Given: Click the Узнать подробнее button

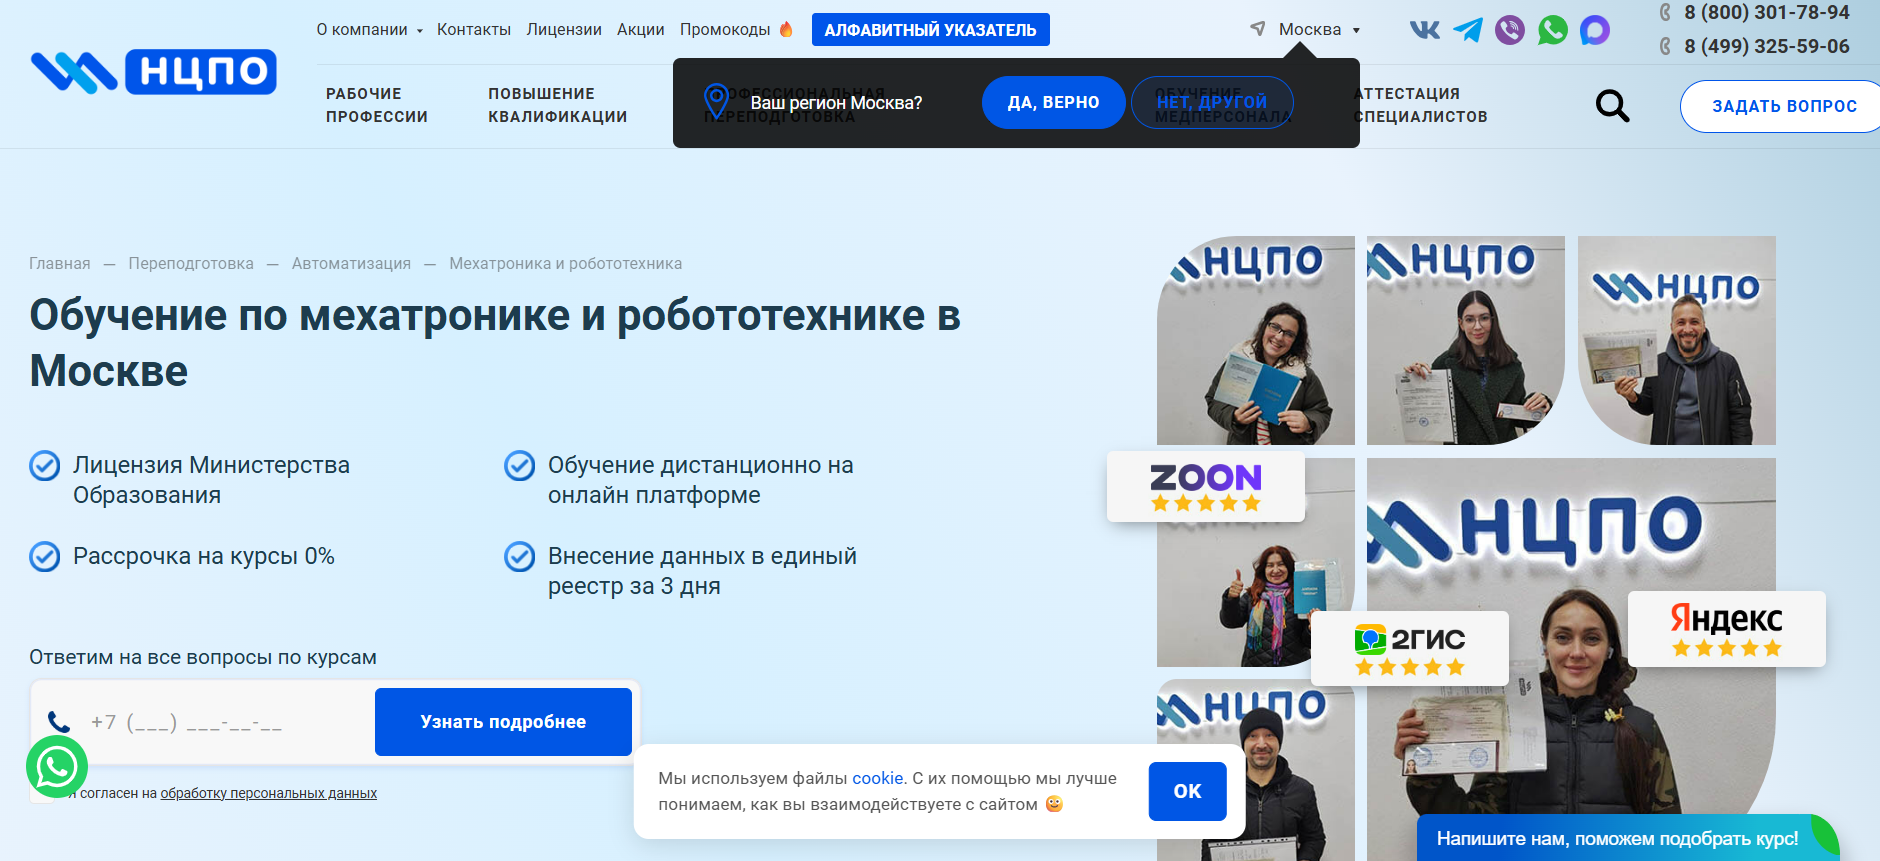Looking at the screenshot, I should point(503,722).
